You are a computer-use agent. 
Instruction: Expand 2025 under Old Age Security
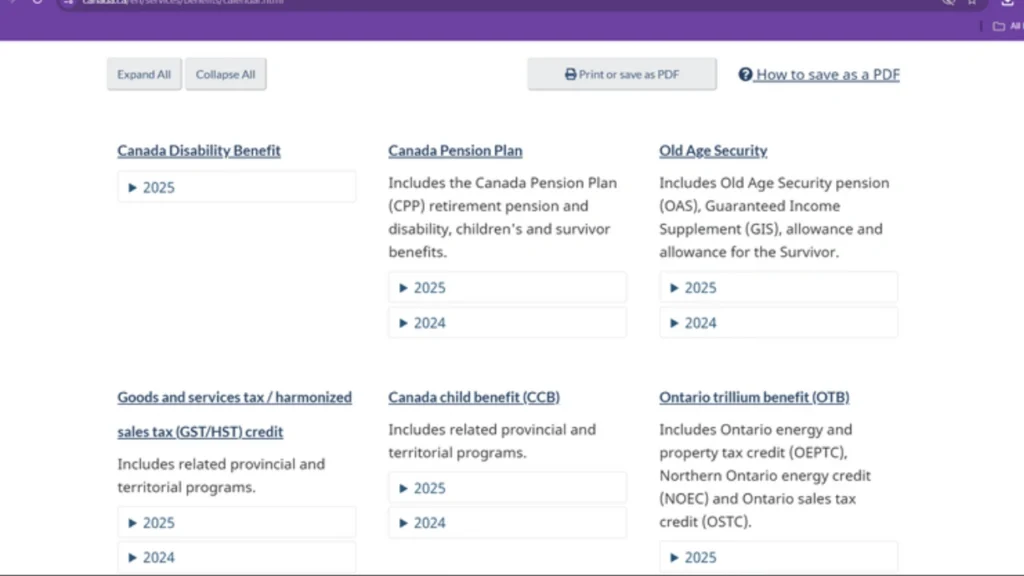tap(700, 288)
